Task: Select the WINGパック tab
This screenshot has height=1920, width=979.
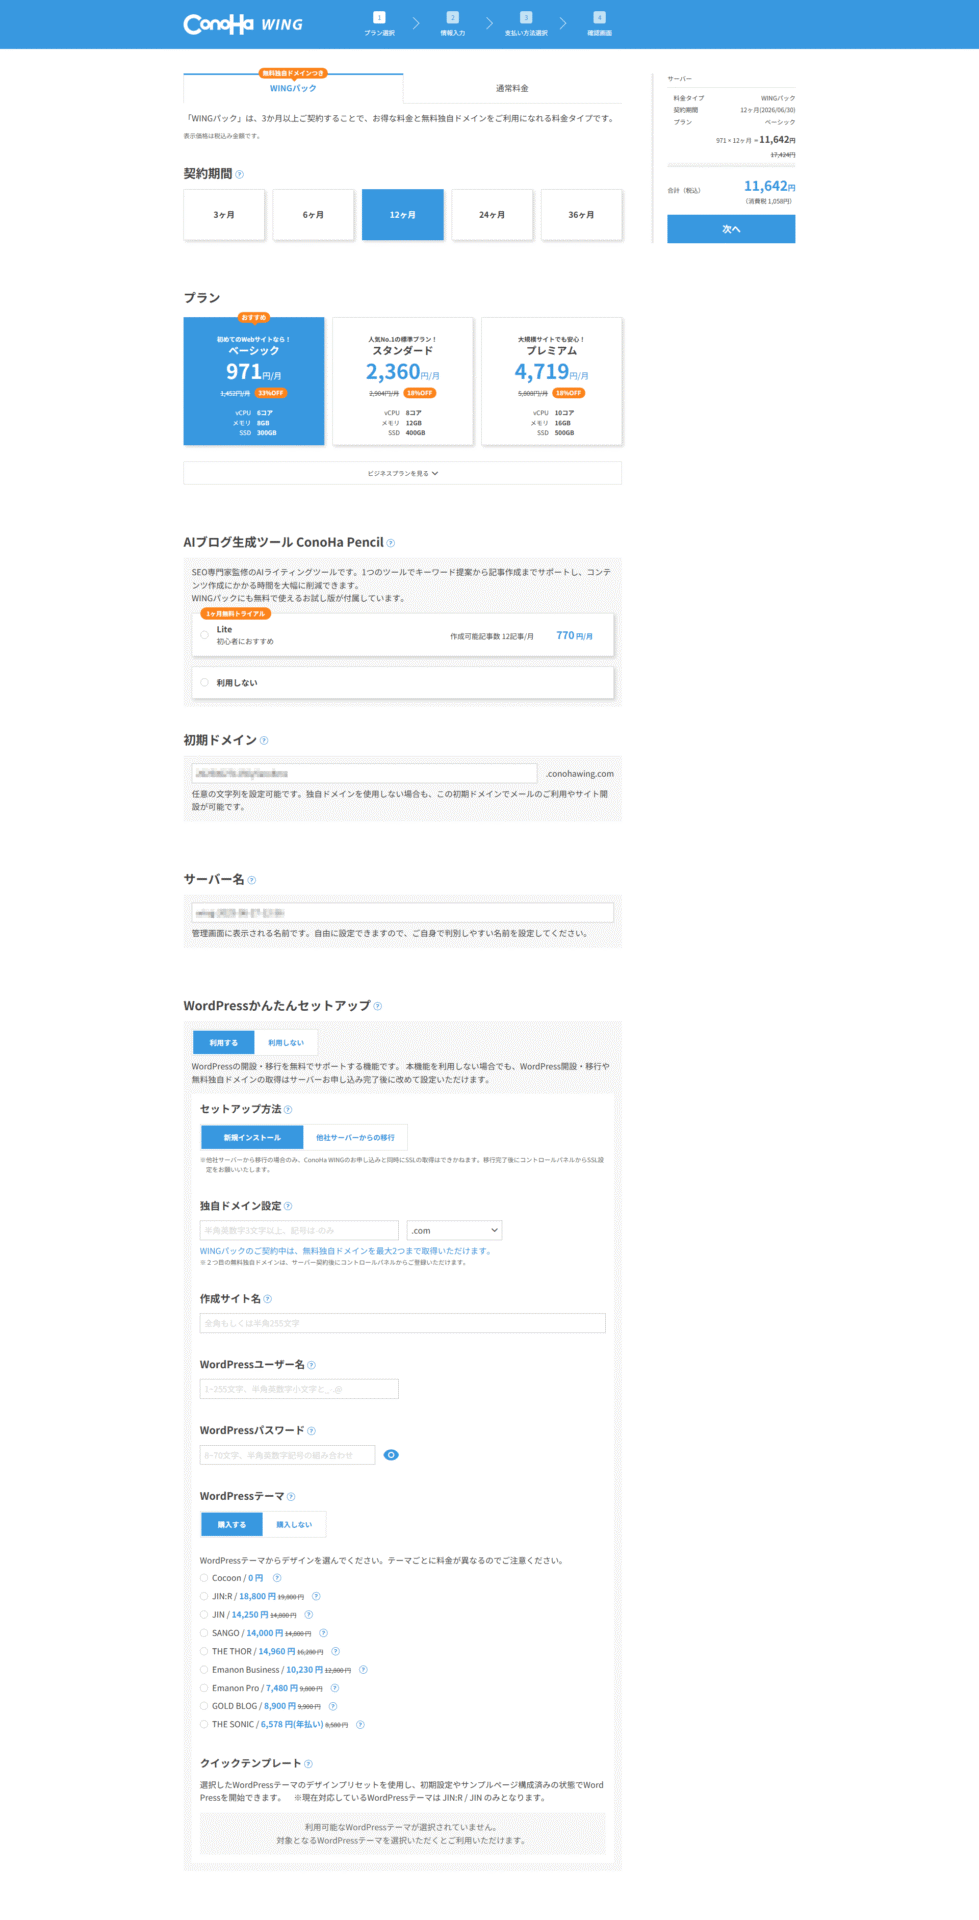Action: pos(293,89)
